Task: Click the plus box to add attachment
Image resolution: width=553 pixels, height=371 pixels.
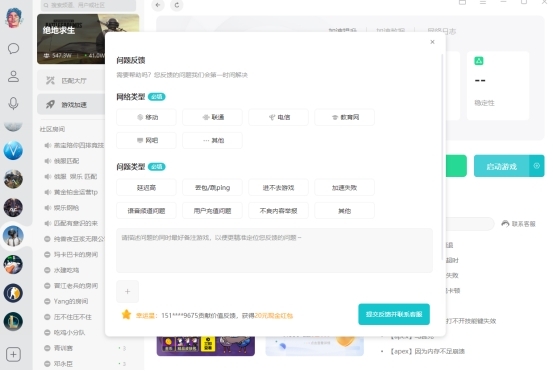Action: coord(127,291)
